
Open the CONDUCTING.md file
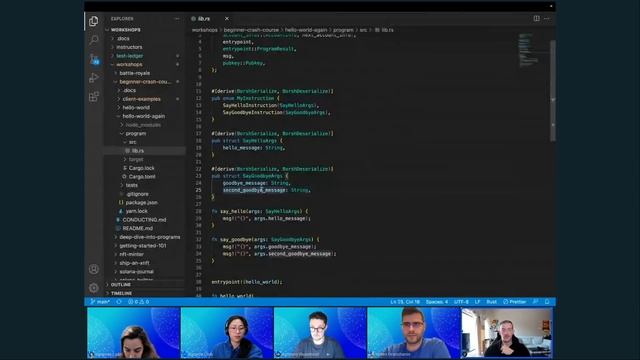(x=144, y=220)
